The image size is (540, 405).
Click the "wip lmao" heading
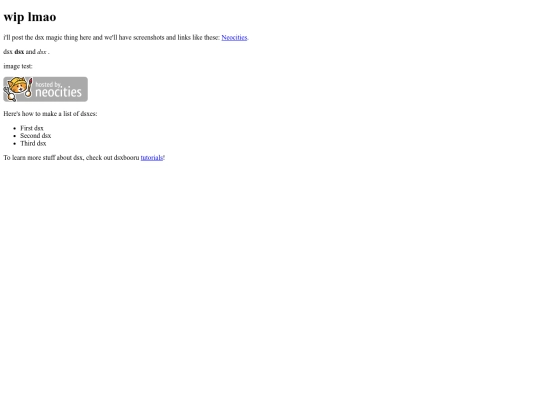point(30,17)
